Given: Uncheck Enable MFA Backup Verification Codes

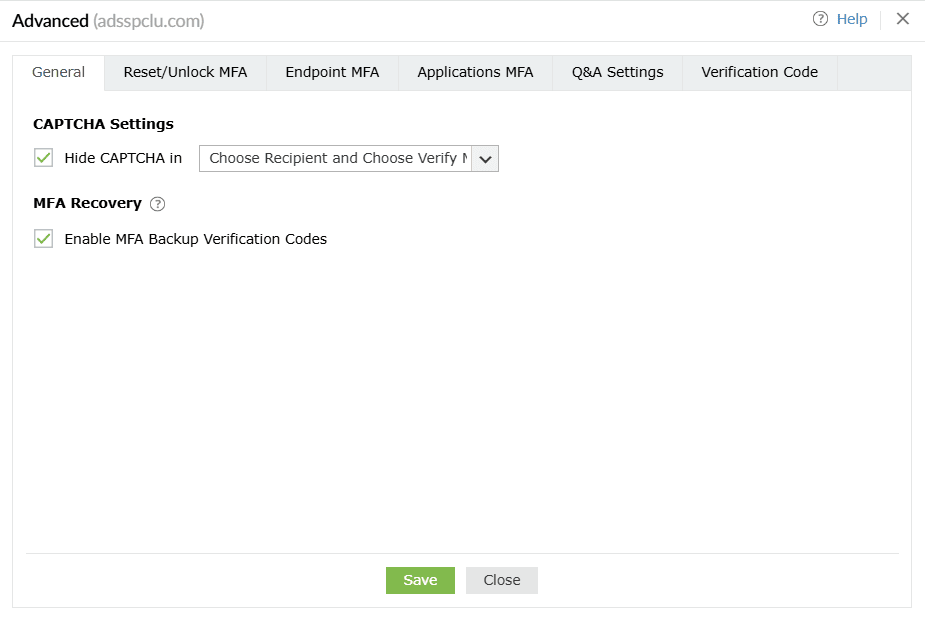Looking at the screenshot, I should click(x=43, y=239).
